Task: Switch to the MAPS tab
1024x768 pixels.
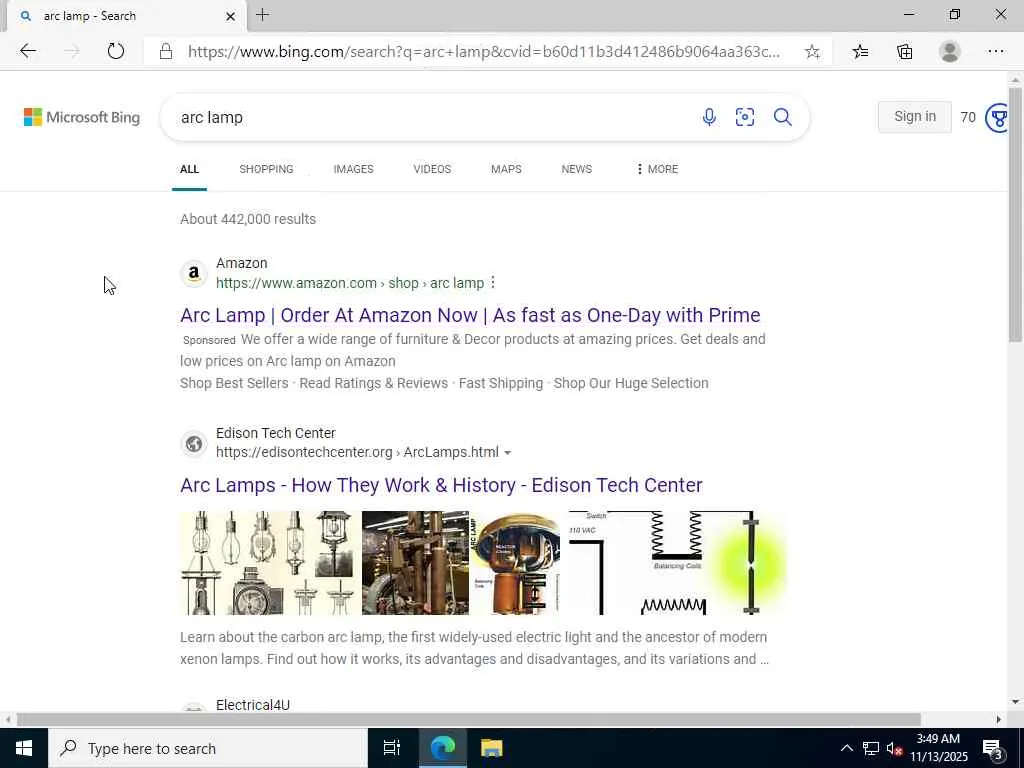Action: (x=506, y=169)
